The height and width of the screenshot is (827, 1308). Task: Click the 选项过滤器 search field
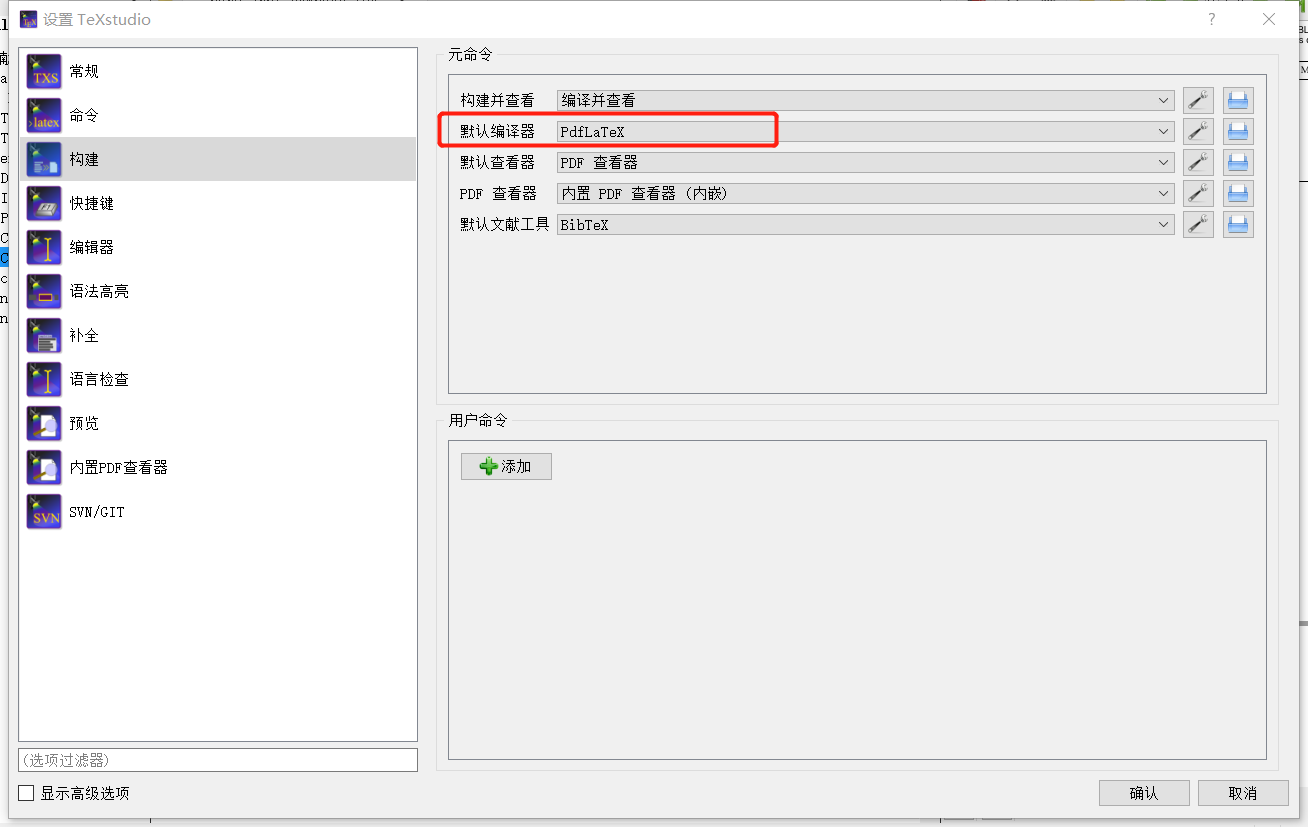pyautogui.click(x=217, y=760)
